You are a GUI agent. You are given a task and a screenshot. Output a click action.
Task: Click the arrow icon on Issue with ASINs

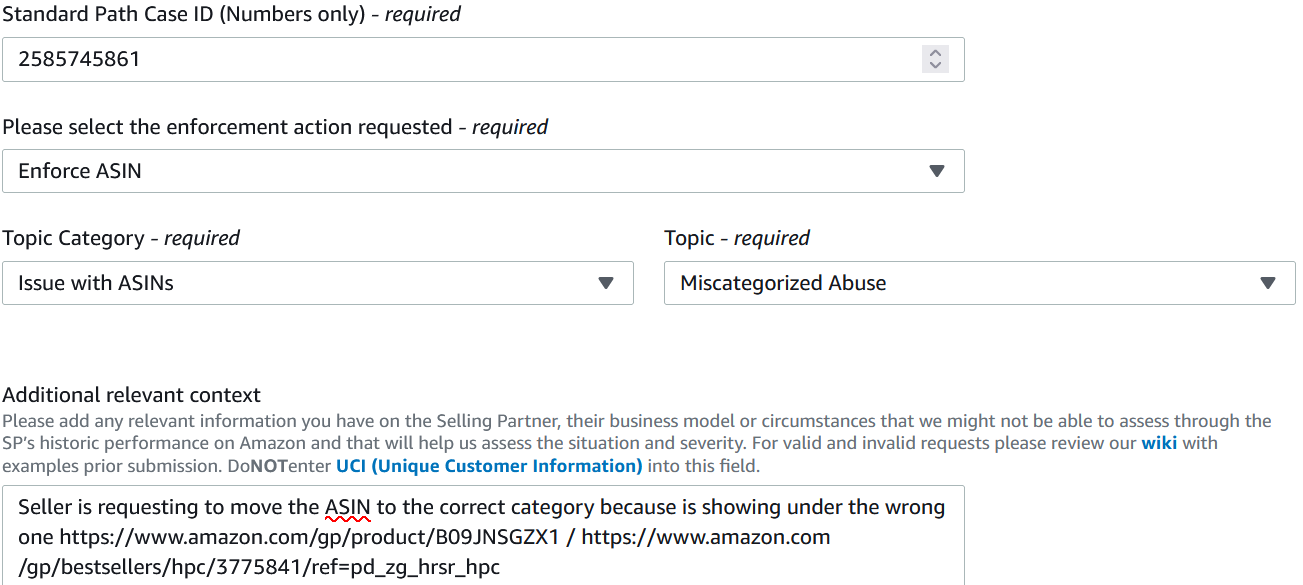coord(606,283)
